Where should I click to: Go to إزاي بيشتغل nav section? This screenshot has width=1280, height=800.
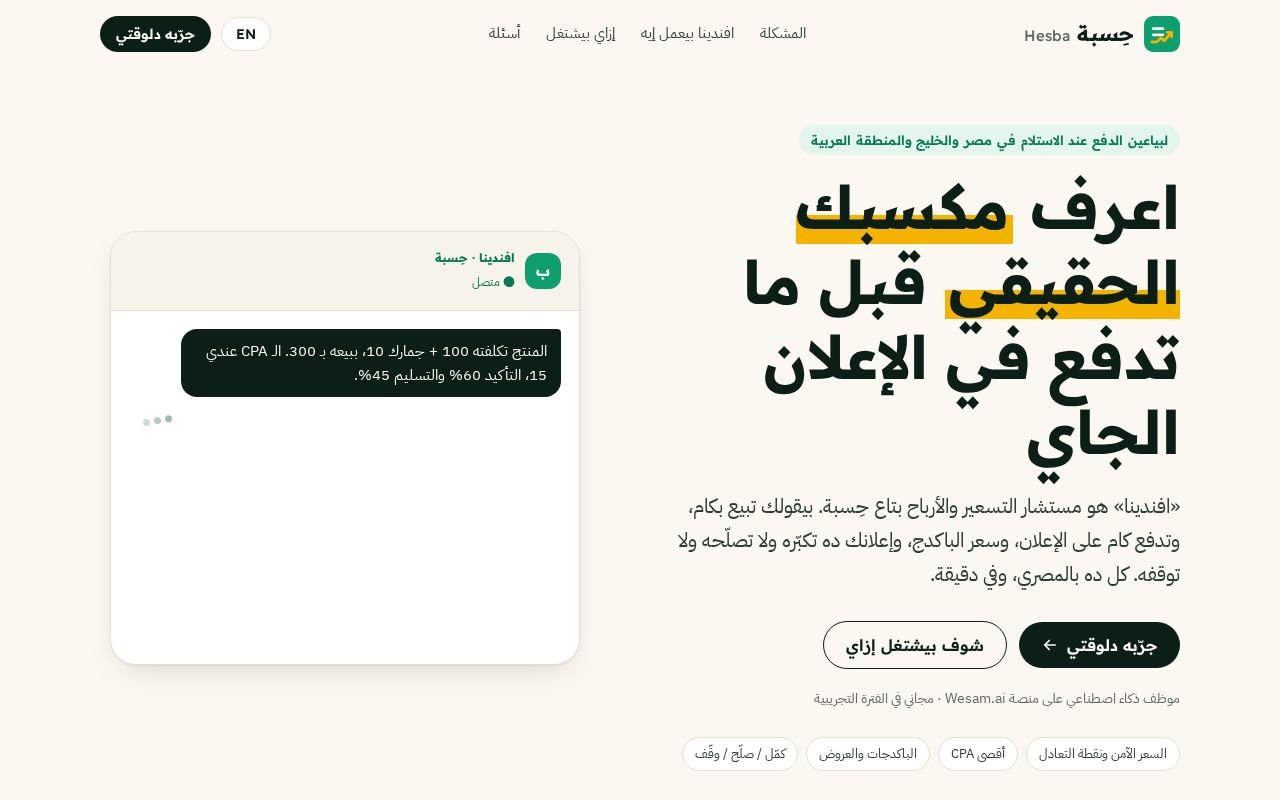coord(580,33)
